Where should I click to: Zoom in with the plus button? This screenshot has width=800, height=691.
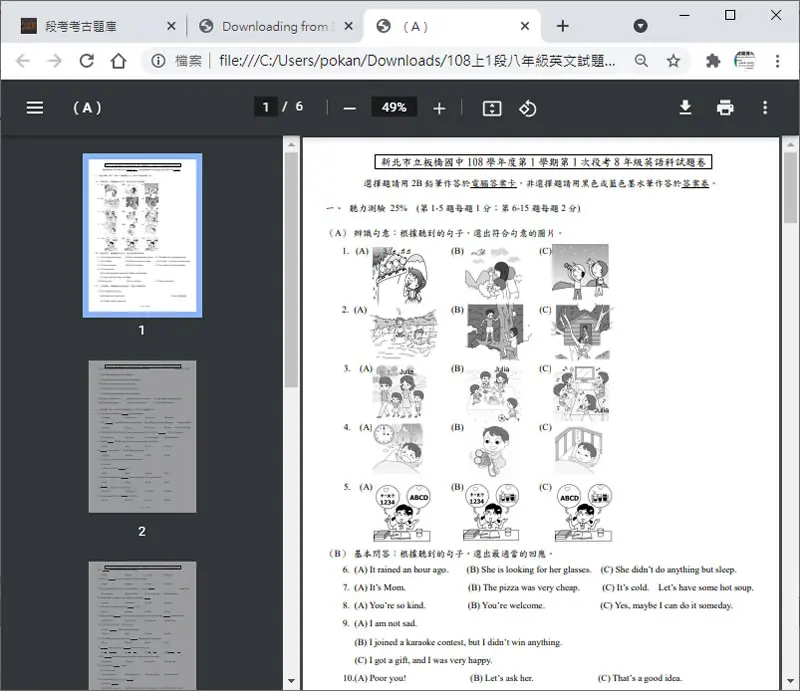pyautogui.click(x=439, y=108)
